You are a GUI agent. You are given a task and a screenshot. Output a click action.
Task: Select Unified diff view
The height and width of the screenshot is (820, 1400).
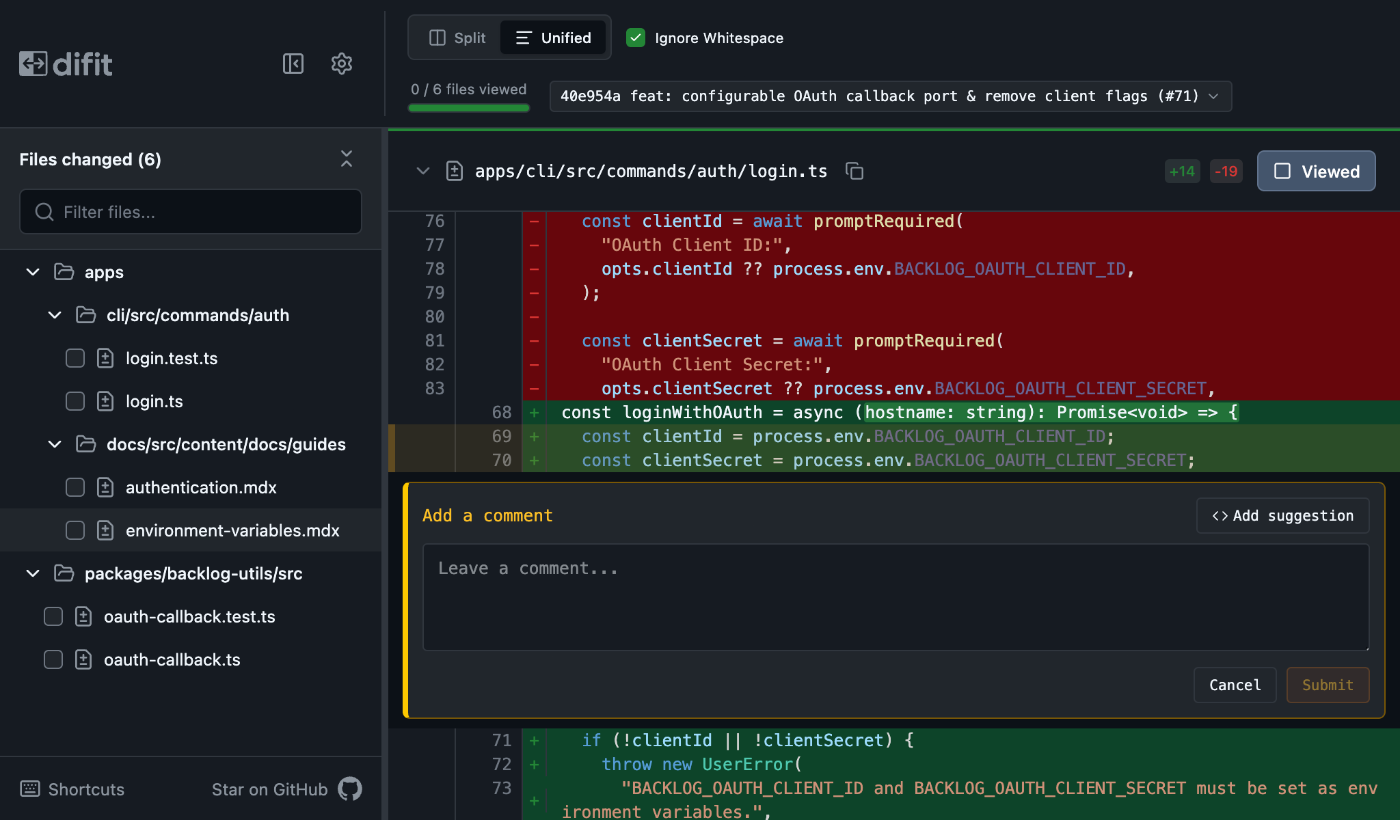click(553, 38)
